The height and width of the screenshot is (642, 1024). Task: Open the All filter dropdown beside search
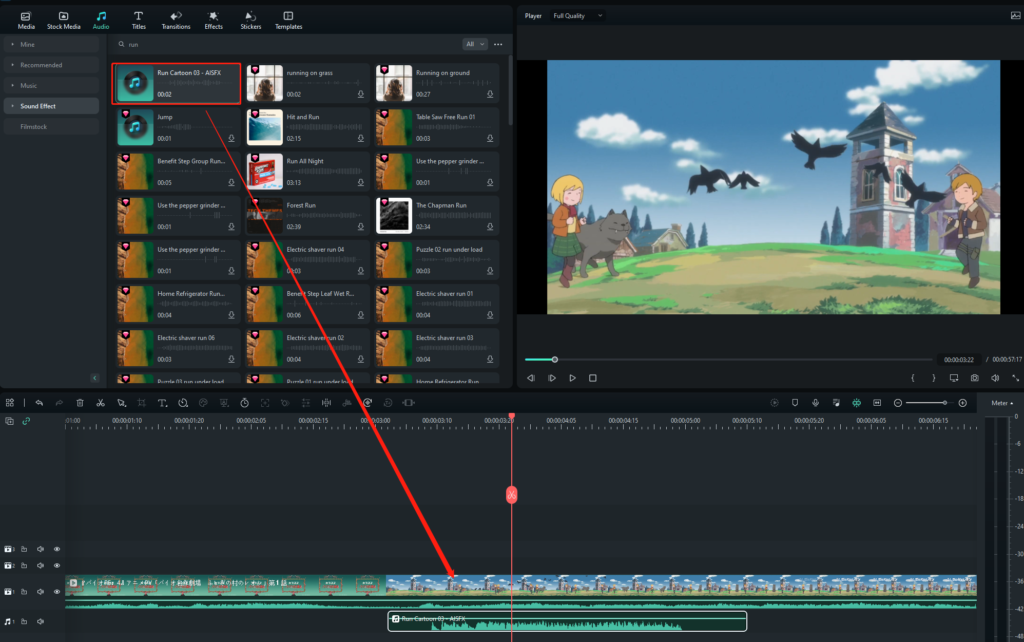[x=476, y=44]
